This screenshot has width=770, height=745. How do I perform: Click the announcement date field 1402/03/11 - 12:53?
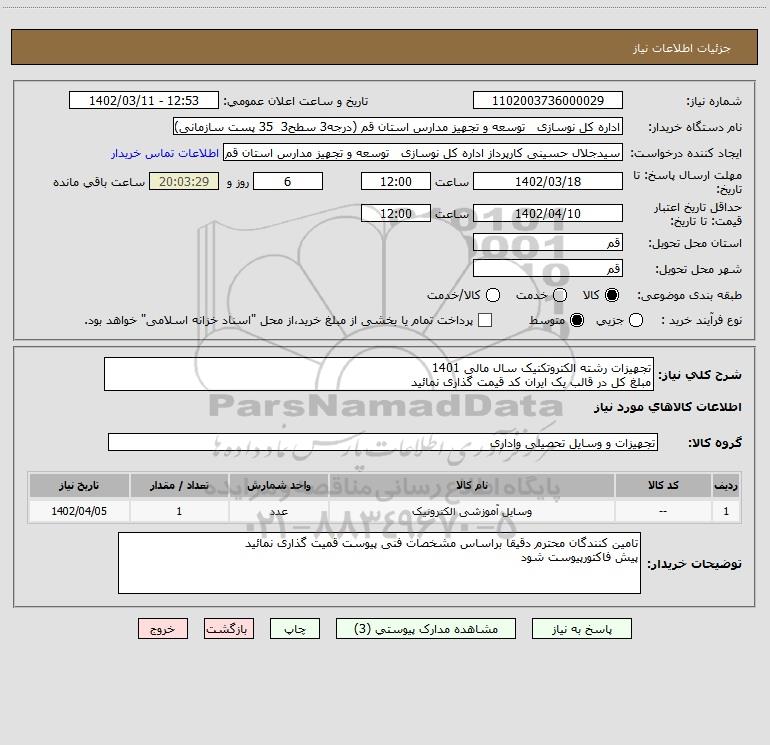[144, 101]
